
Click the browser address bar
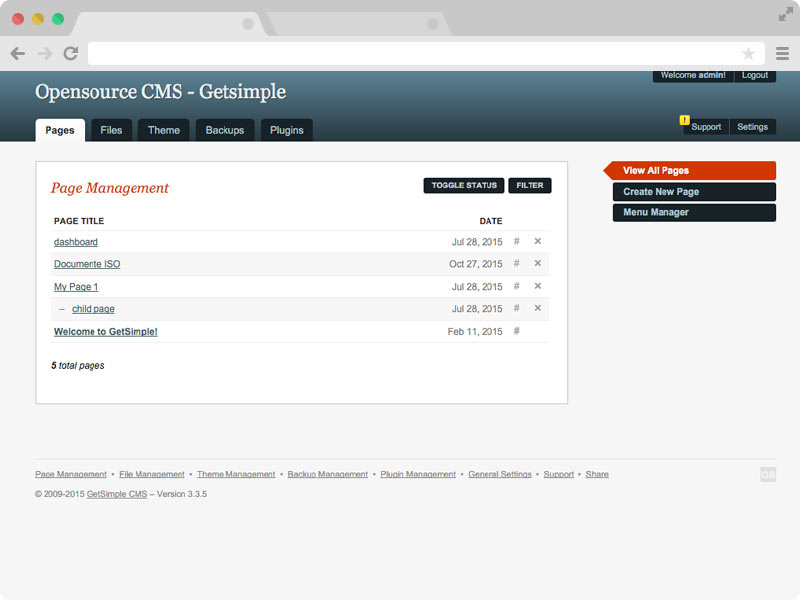pyautogui.click(x=426, y=53)
